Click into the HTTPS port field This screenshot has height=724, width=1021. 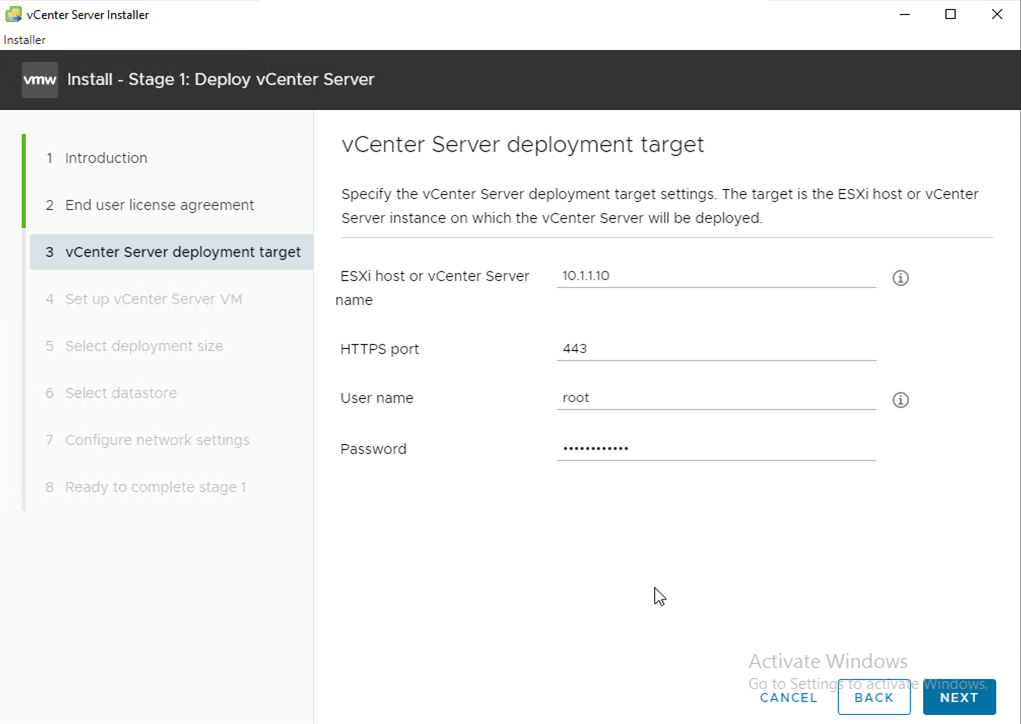(x=715, y=349)
